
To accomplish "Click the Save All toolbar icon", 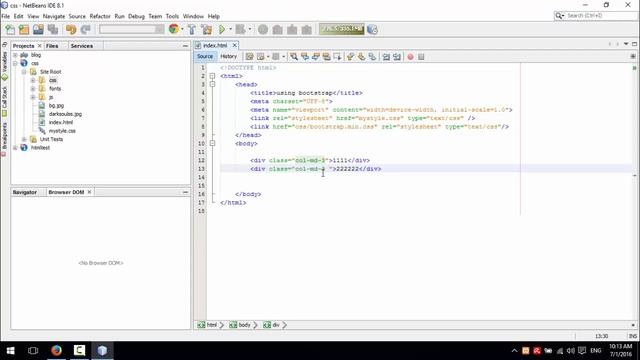I will click(x=53, y=29).
